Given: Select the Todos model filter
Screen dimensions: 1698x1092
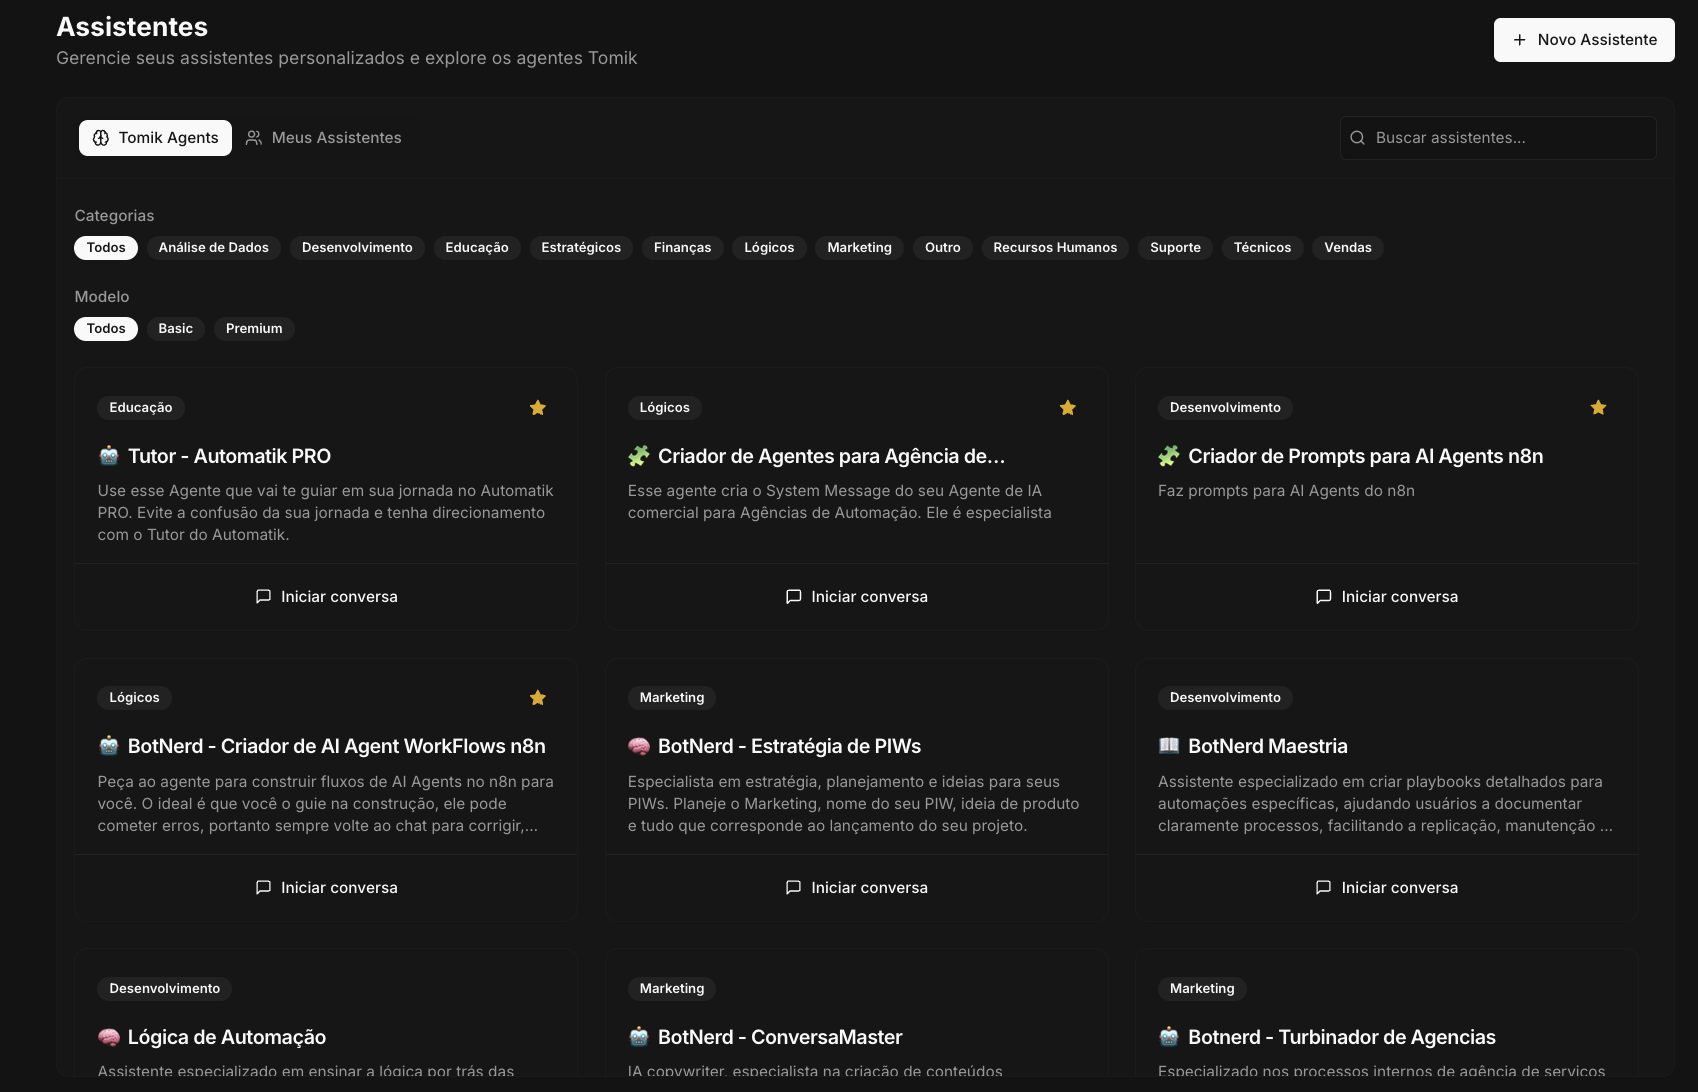Looking at the screenshot, I should click(x=106, y=329).
